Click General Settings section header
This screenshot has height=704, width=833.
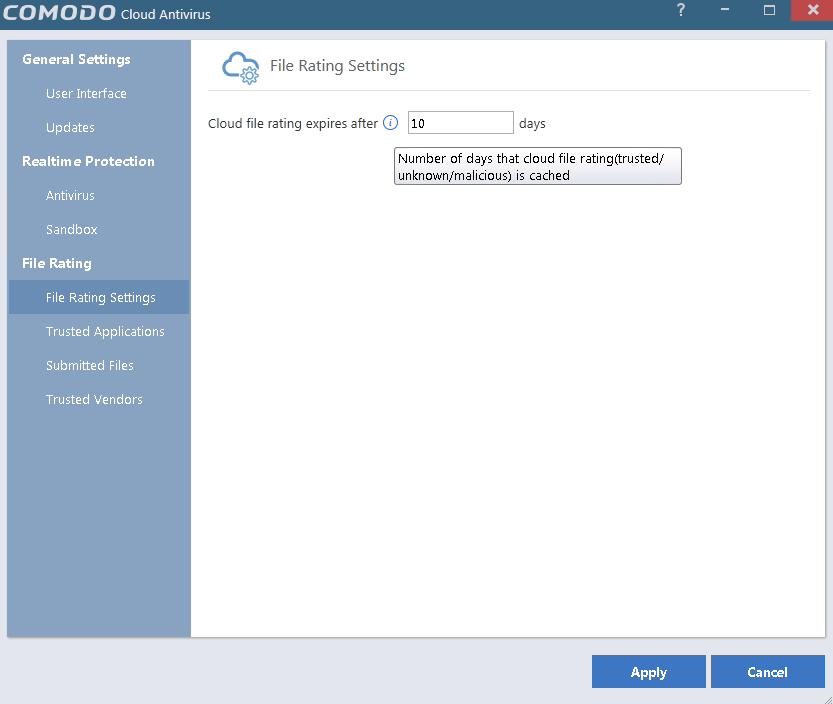point(76,60)
